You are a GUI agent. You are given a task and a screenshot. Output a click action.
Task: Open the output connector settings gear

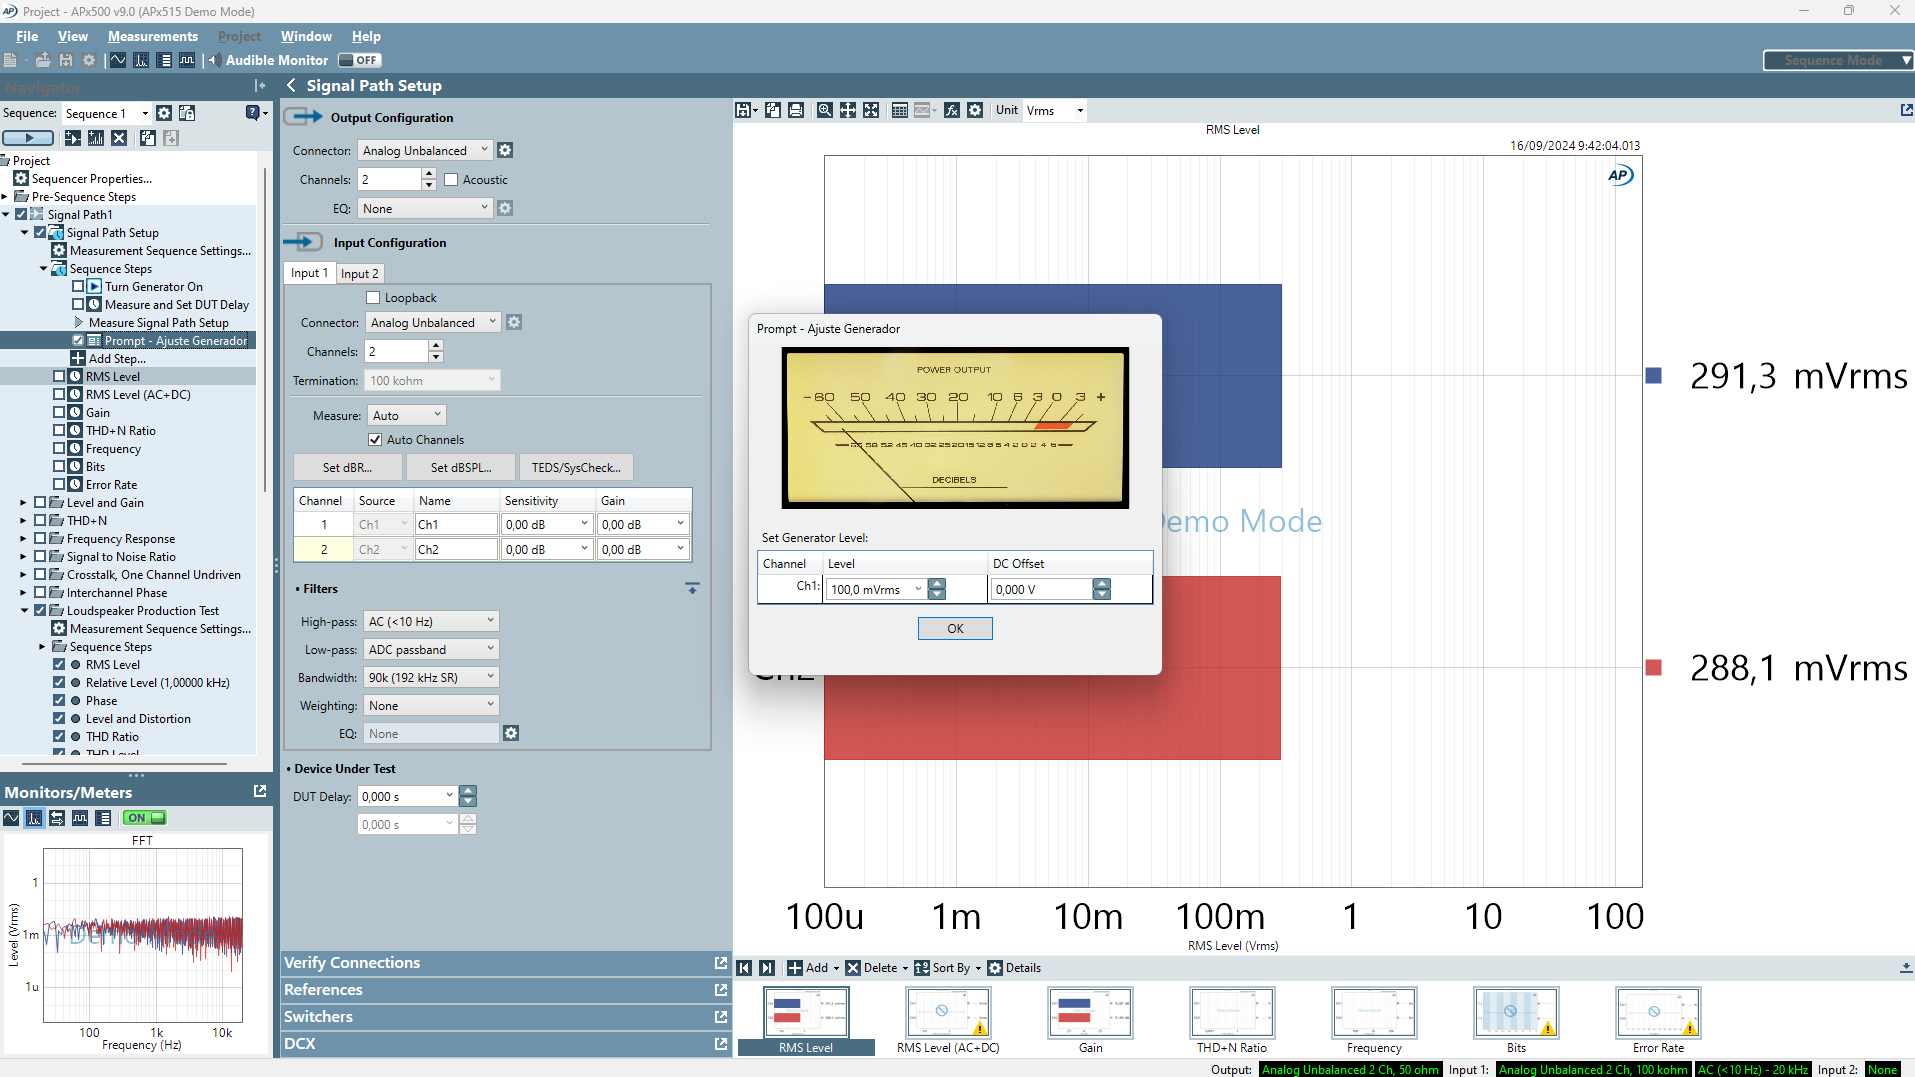(x=505, y=150)
